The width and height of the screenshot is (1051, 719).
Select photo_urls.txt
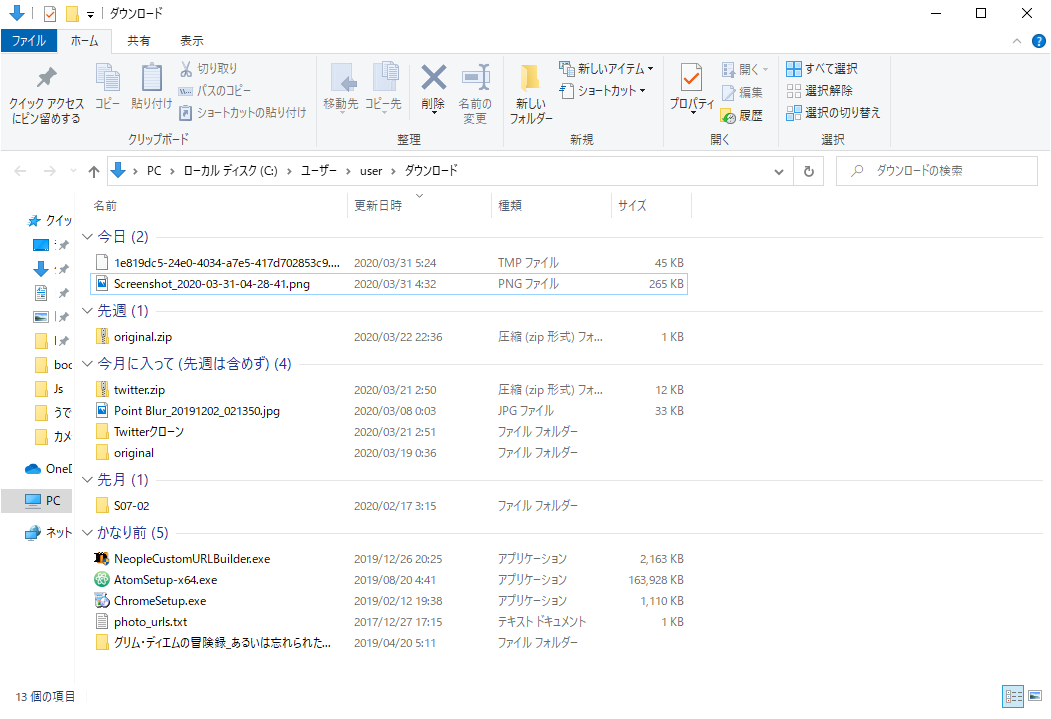pos(389,622)
